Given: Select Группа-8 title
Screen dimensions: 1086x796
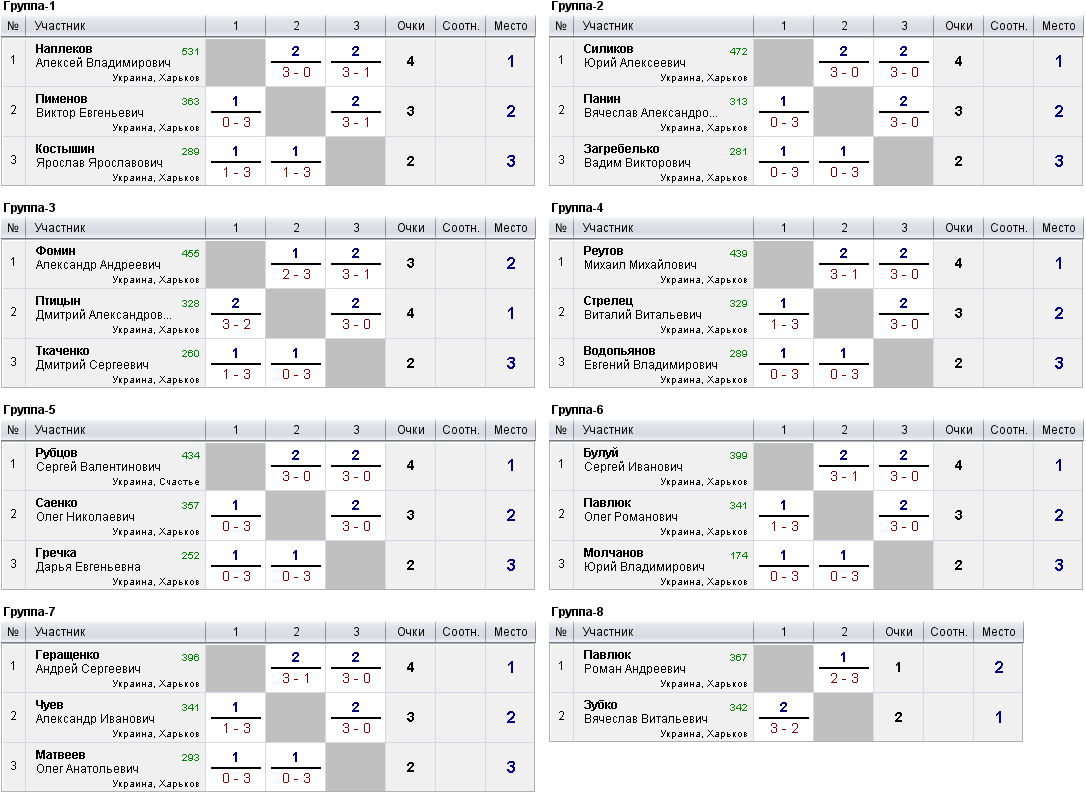Looking at the screenshot, I should 577,612.
